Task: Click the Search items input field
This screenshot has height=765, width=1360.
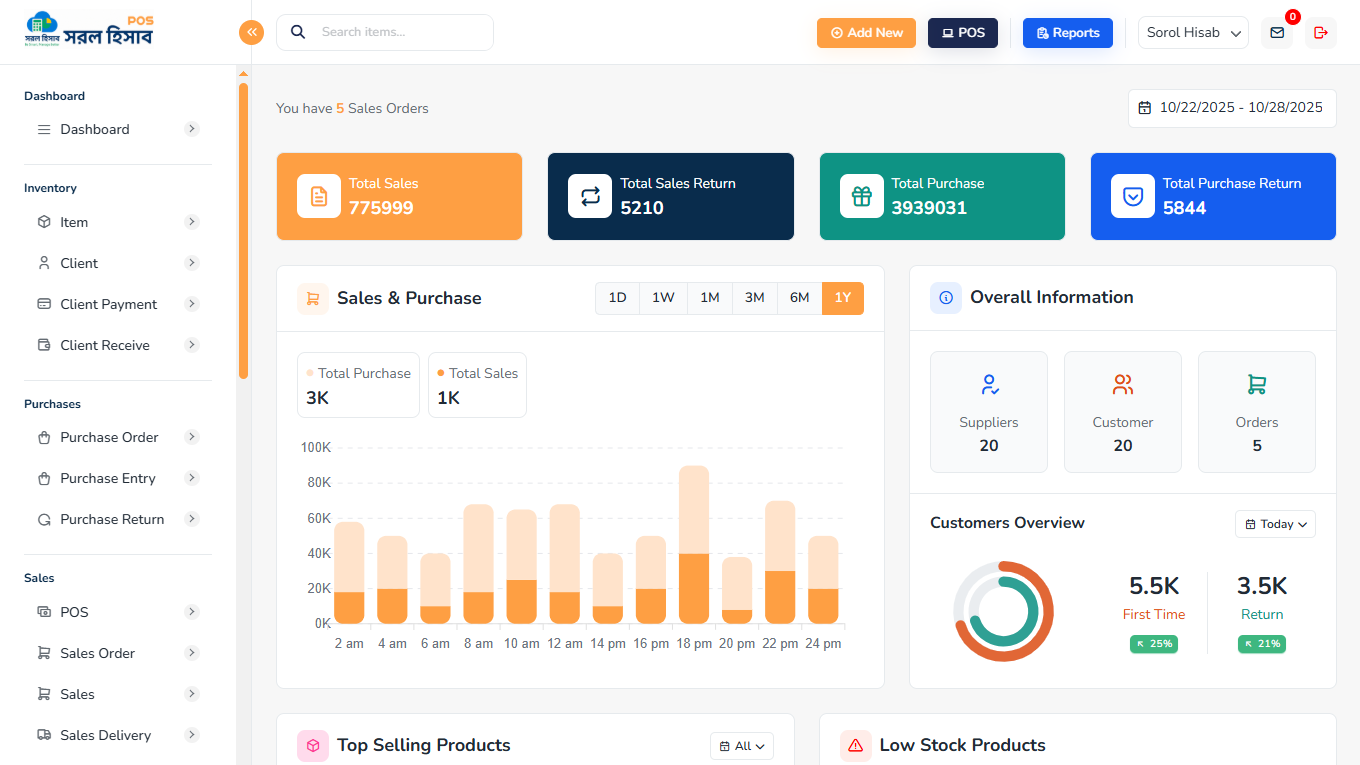Action: tap(400, 32)
